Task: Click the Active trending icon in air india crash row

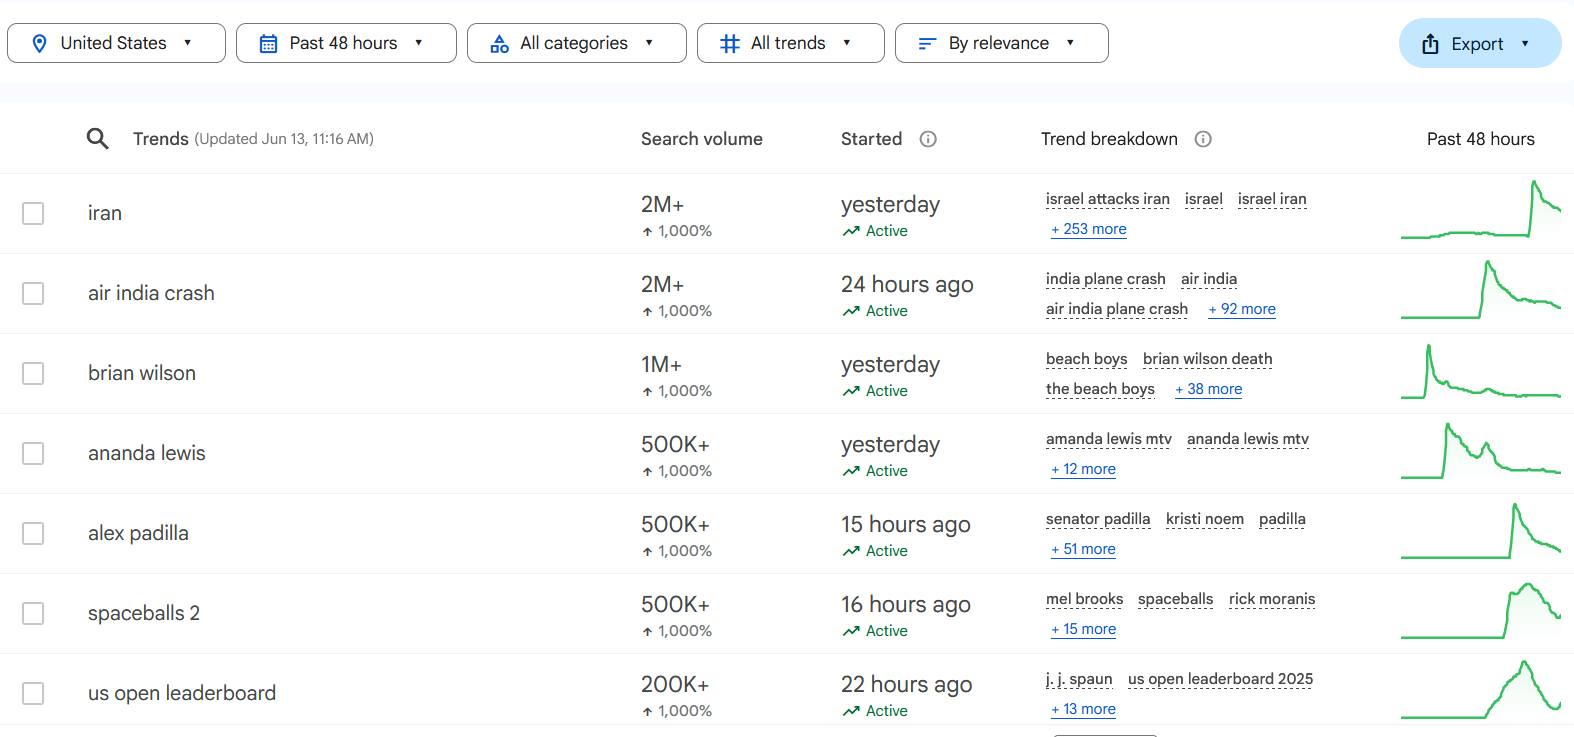Action: pos(851,311)
